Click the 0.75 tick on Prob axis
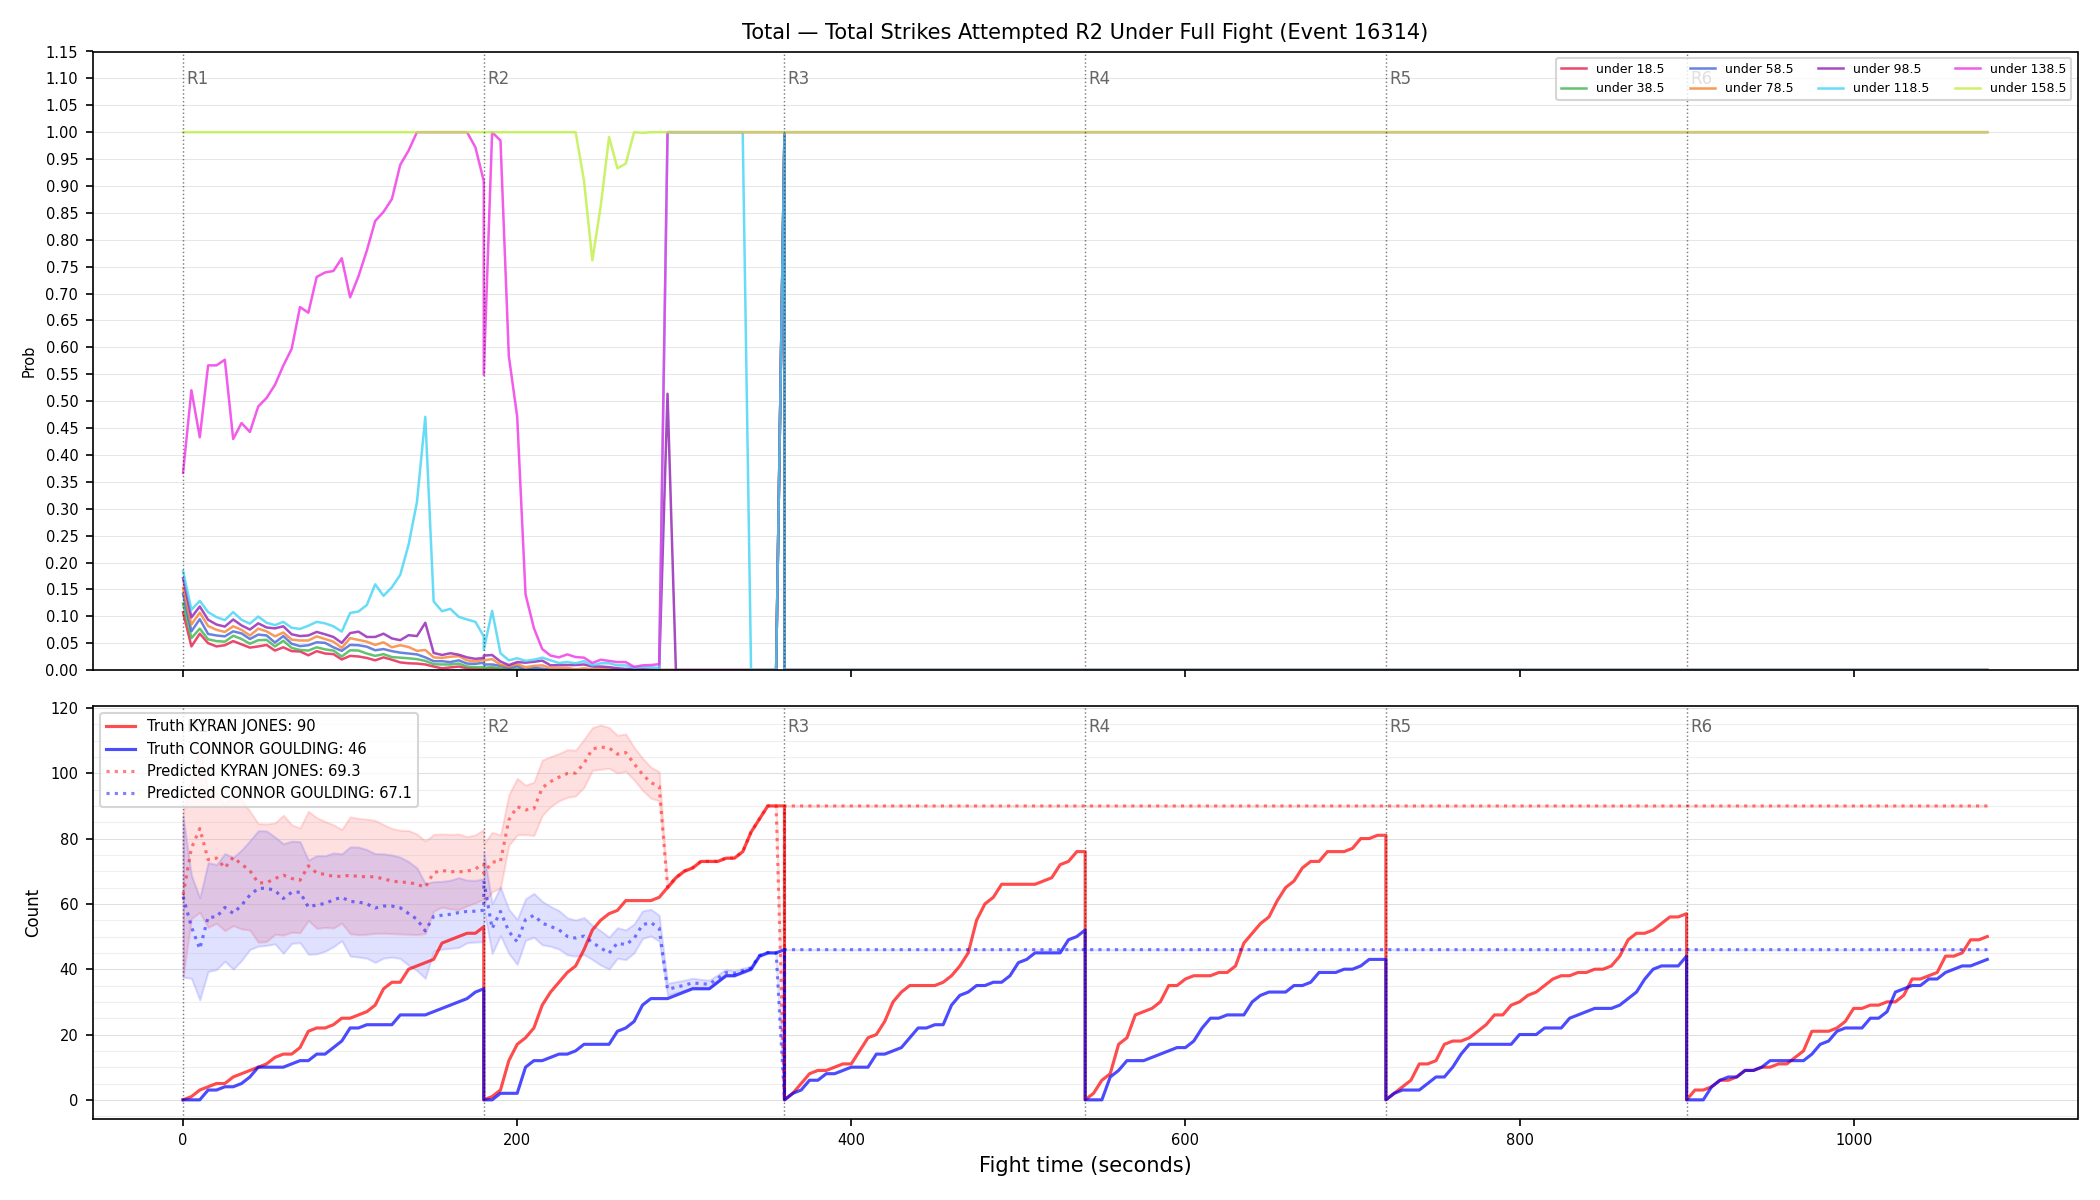The image size is (2100, 1200). point(62,267)
